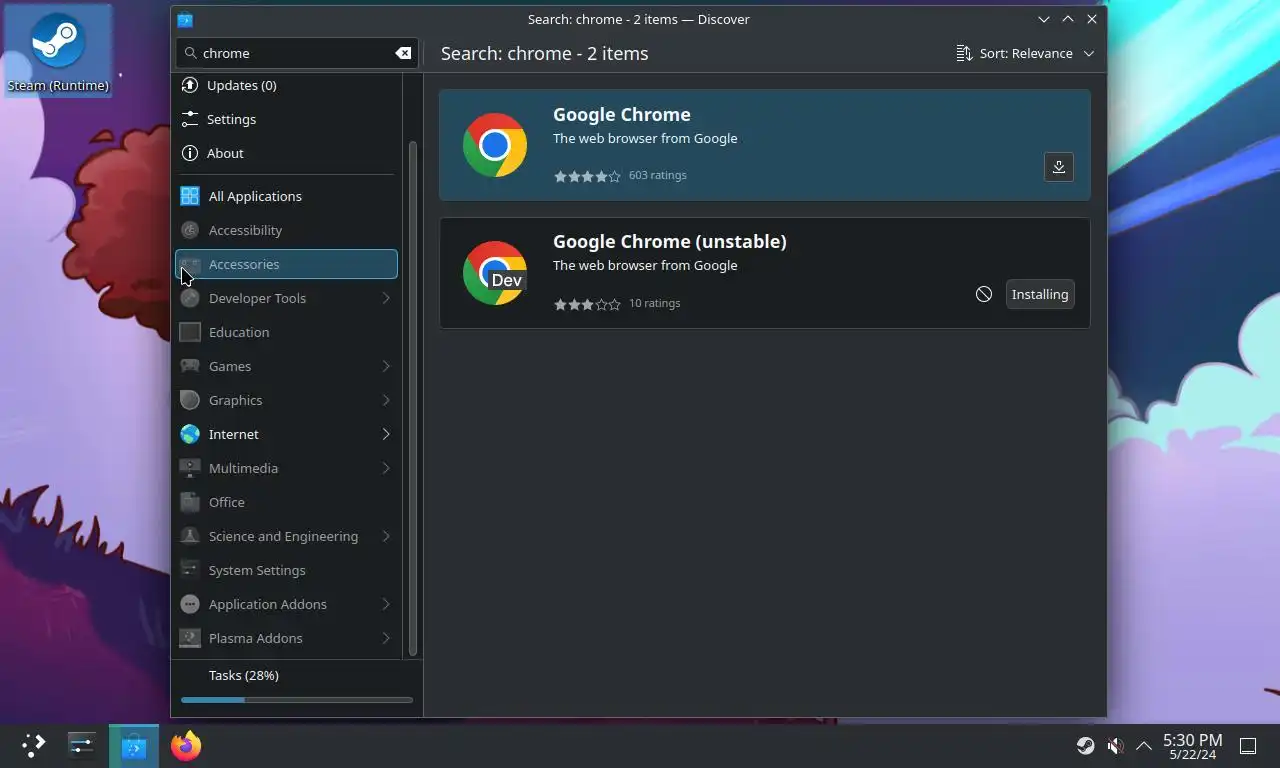
Task: Click the search magnifier icon
Action: (191, 53)
